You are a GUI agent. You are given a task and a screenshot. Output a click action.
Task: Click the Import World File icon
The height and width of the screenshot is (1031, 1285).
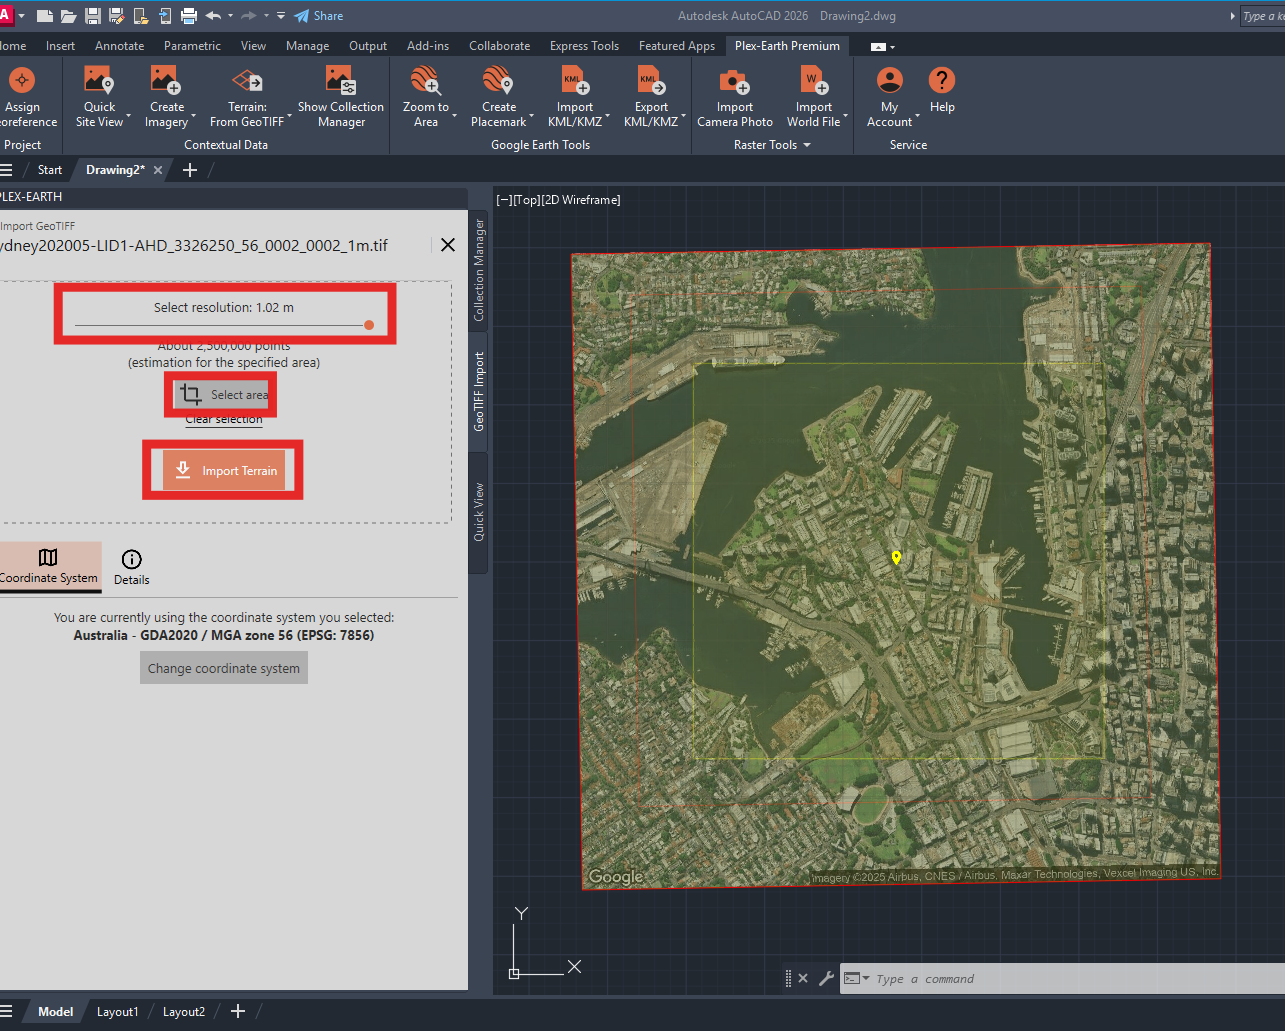click(x=813, y=80)
